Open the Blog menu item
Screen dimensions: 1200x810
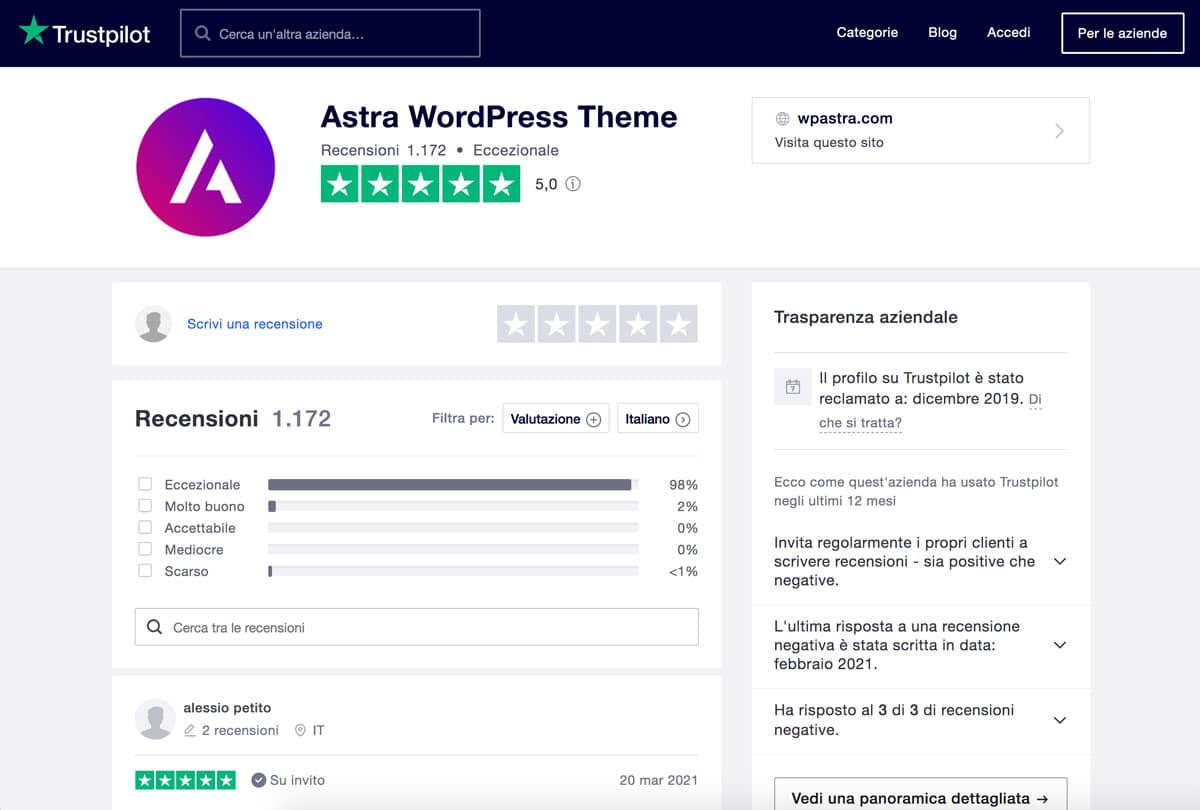tap(942, 33)
